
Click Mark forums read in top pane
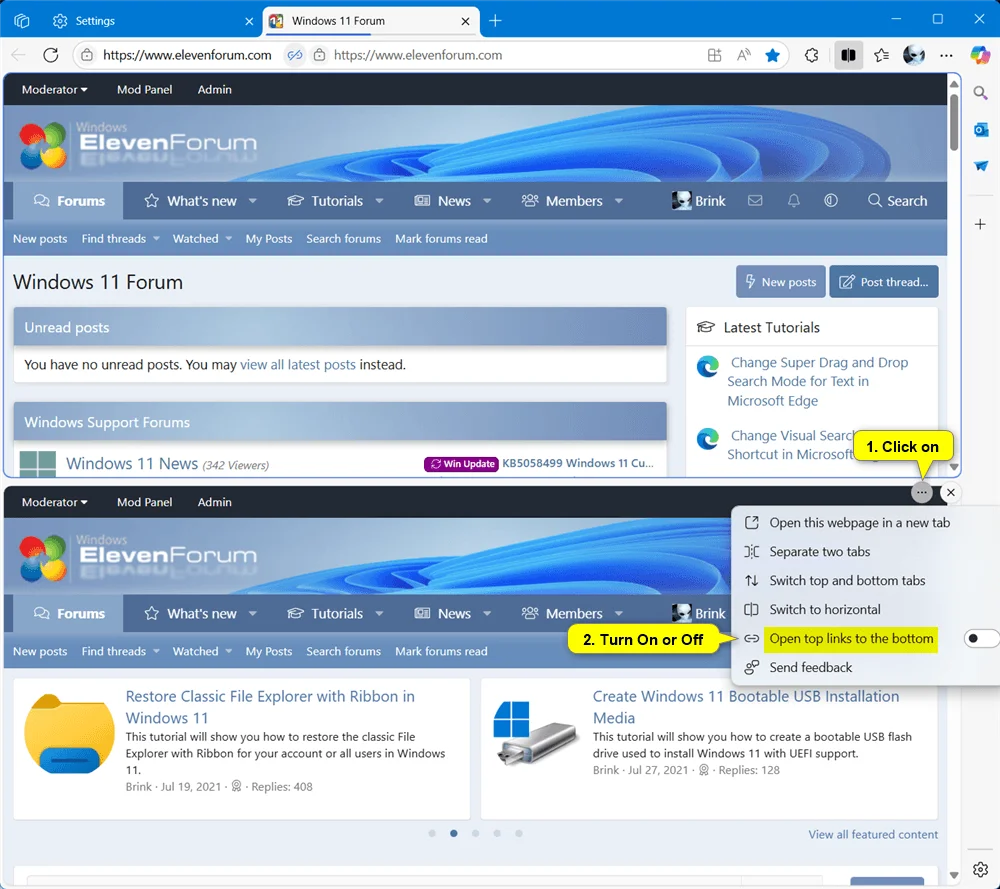coord(441,239)
